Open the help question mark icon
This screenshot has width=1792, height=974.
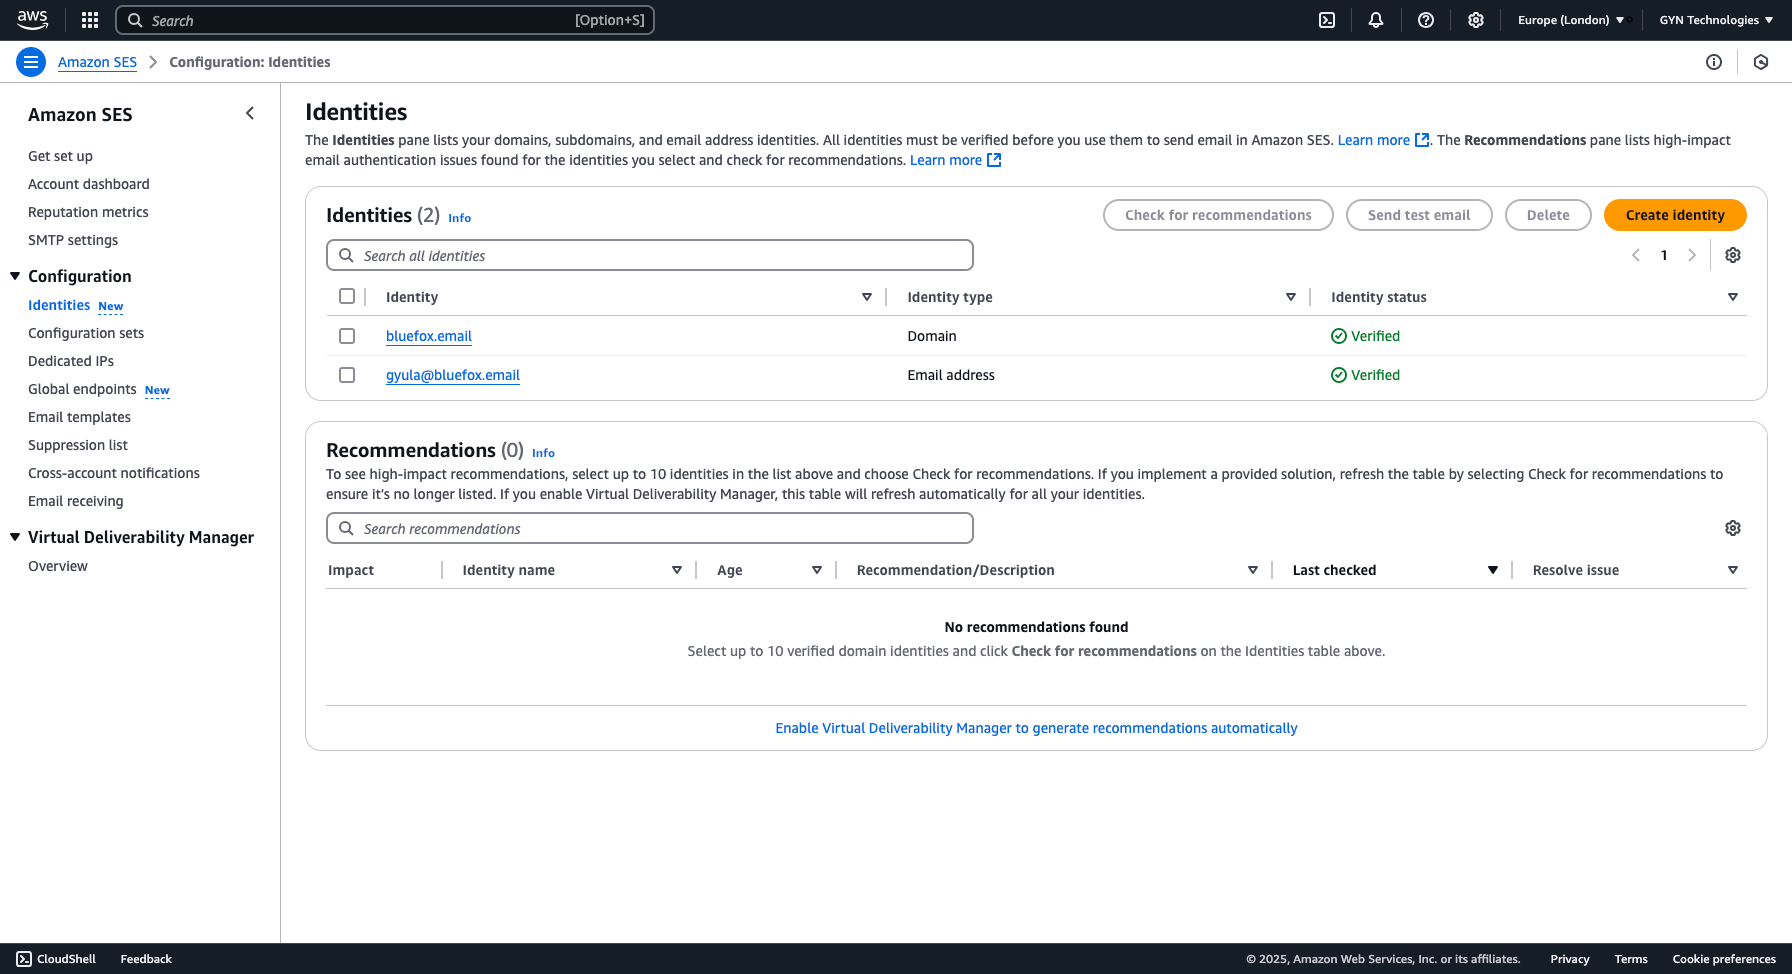pyautogui.click(x=1426, y=20)
